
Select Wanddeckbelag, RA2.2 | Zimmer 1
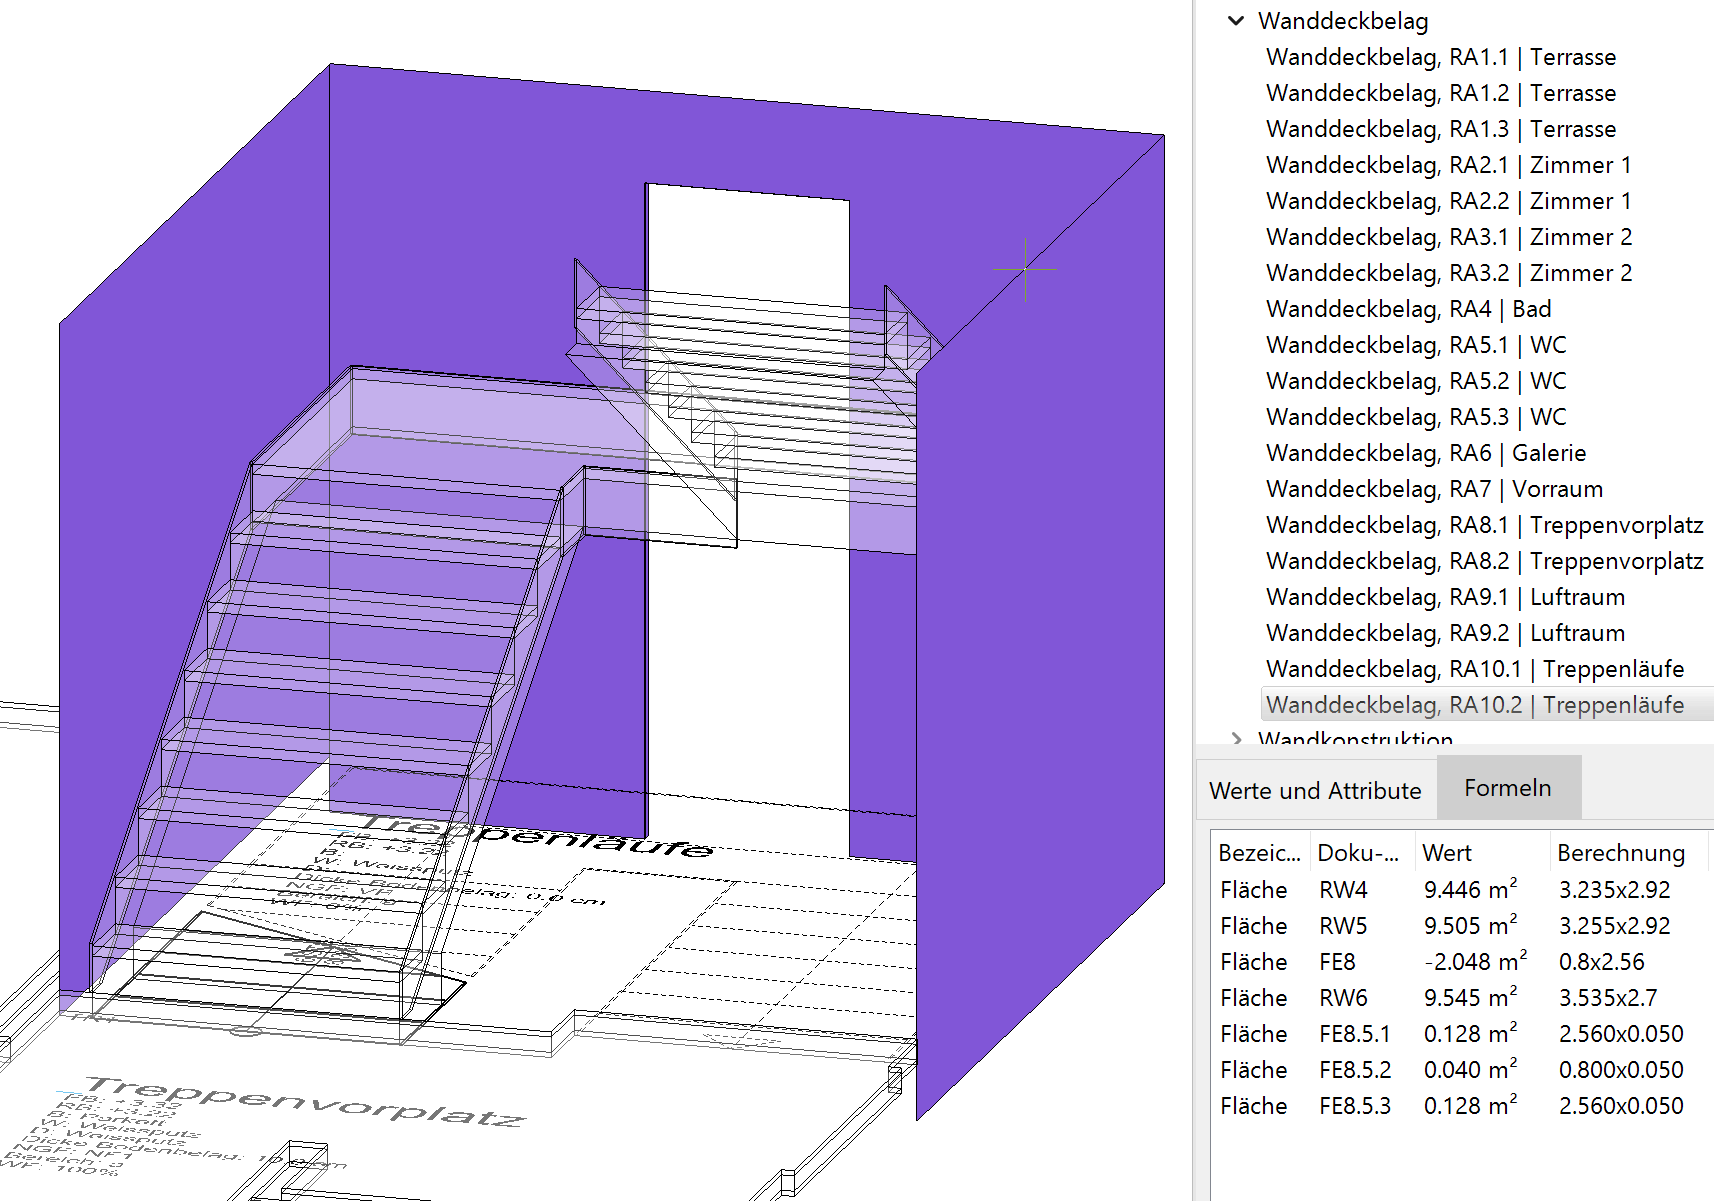[1449, 201]
